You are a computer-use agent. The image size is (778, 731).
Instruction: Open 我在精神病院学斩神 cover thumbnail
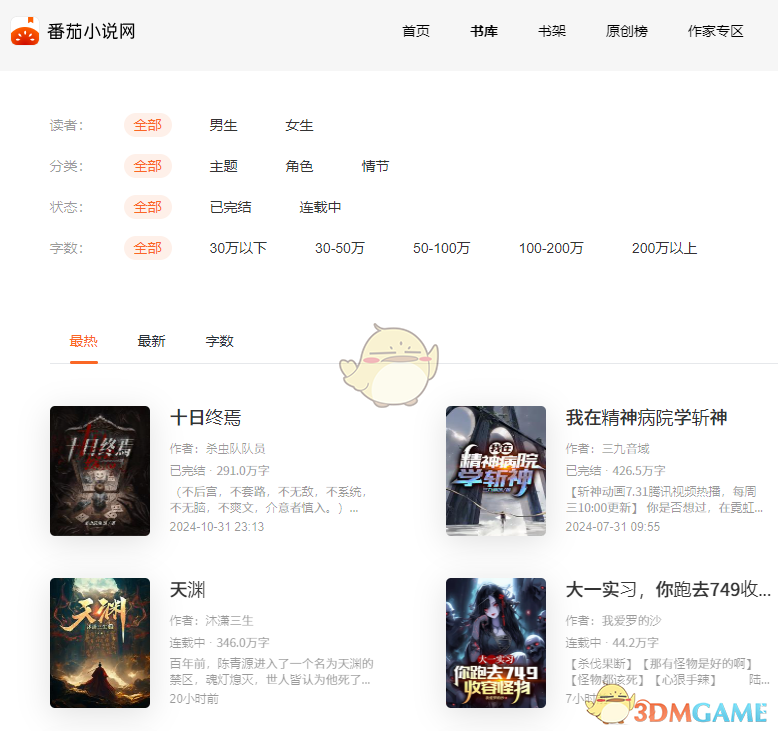[x=496, y=471]
